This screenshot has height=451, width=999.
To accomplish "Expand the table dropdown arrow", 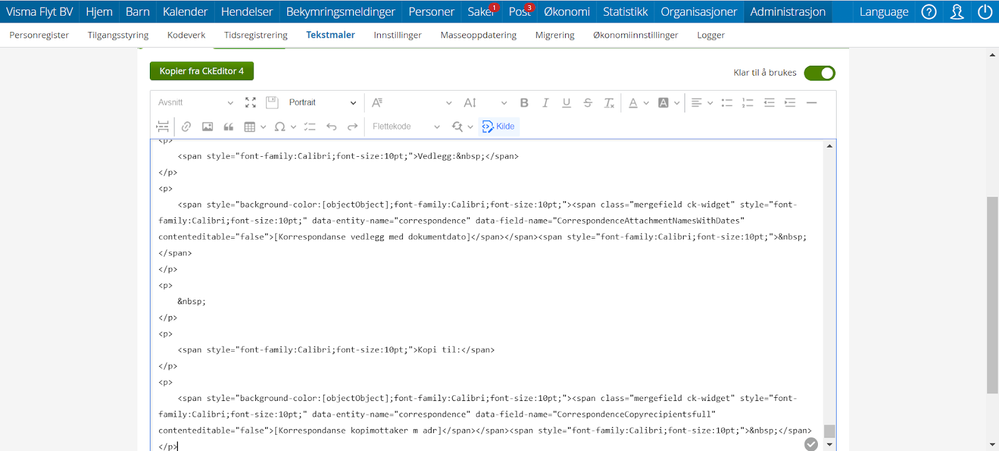I will (263, 127).
